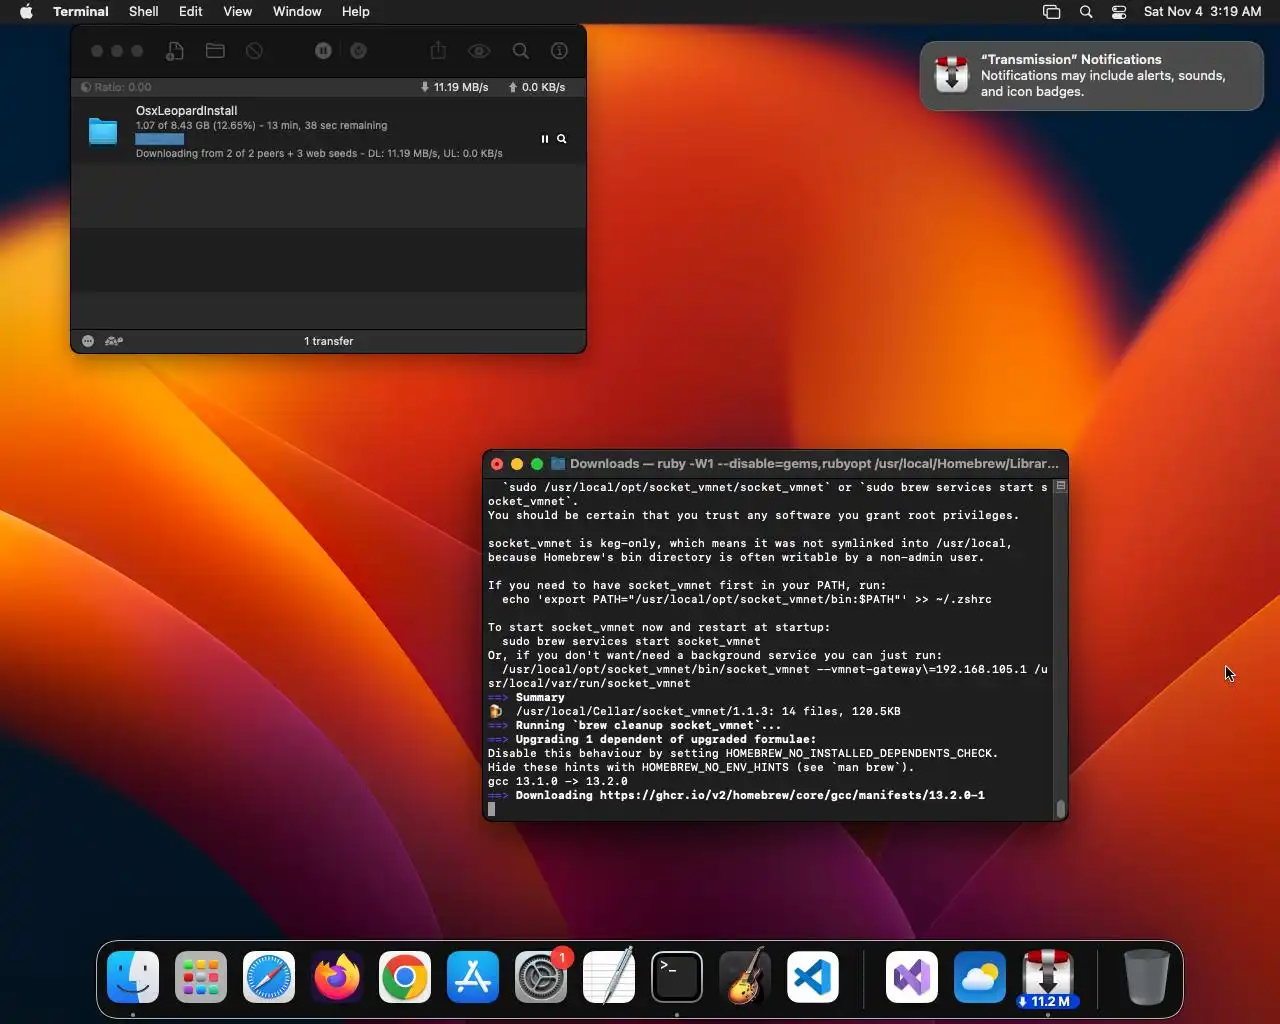
Task: Select the OsxLeopardInstall folder icon
Action: pyautogui.click(x=103, y=131)
